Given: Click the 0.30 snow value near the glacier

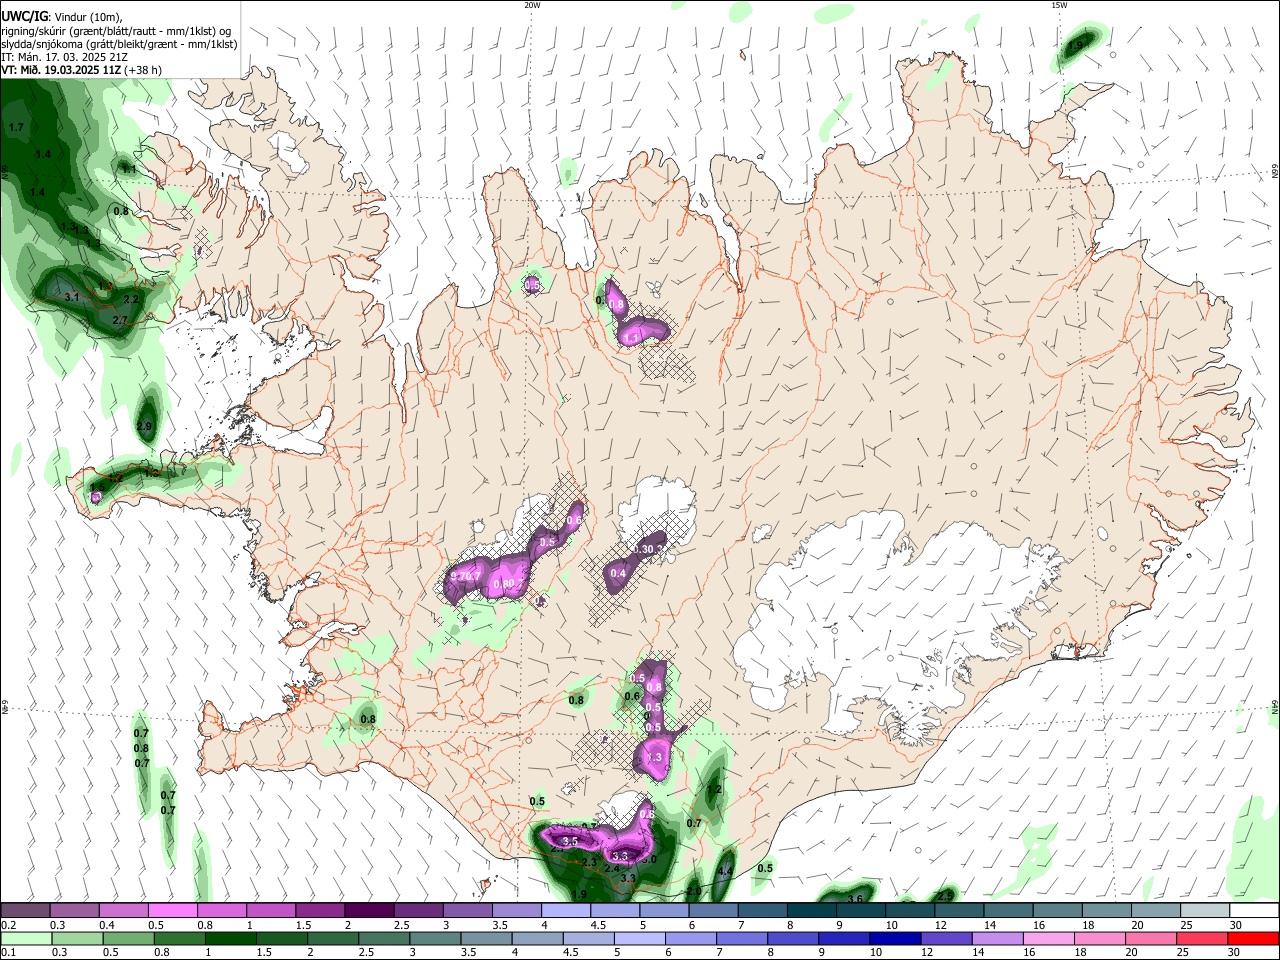Looking at the screenshot, I should pyautogui.click(x=645, y=549).
